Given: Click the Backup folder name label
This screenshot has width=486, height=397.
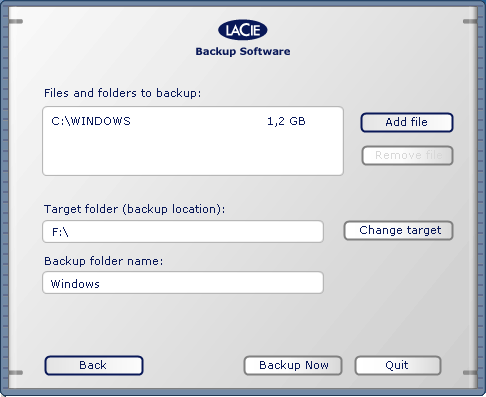Looking at the screenshot, I should [104, 261].
